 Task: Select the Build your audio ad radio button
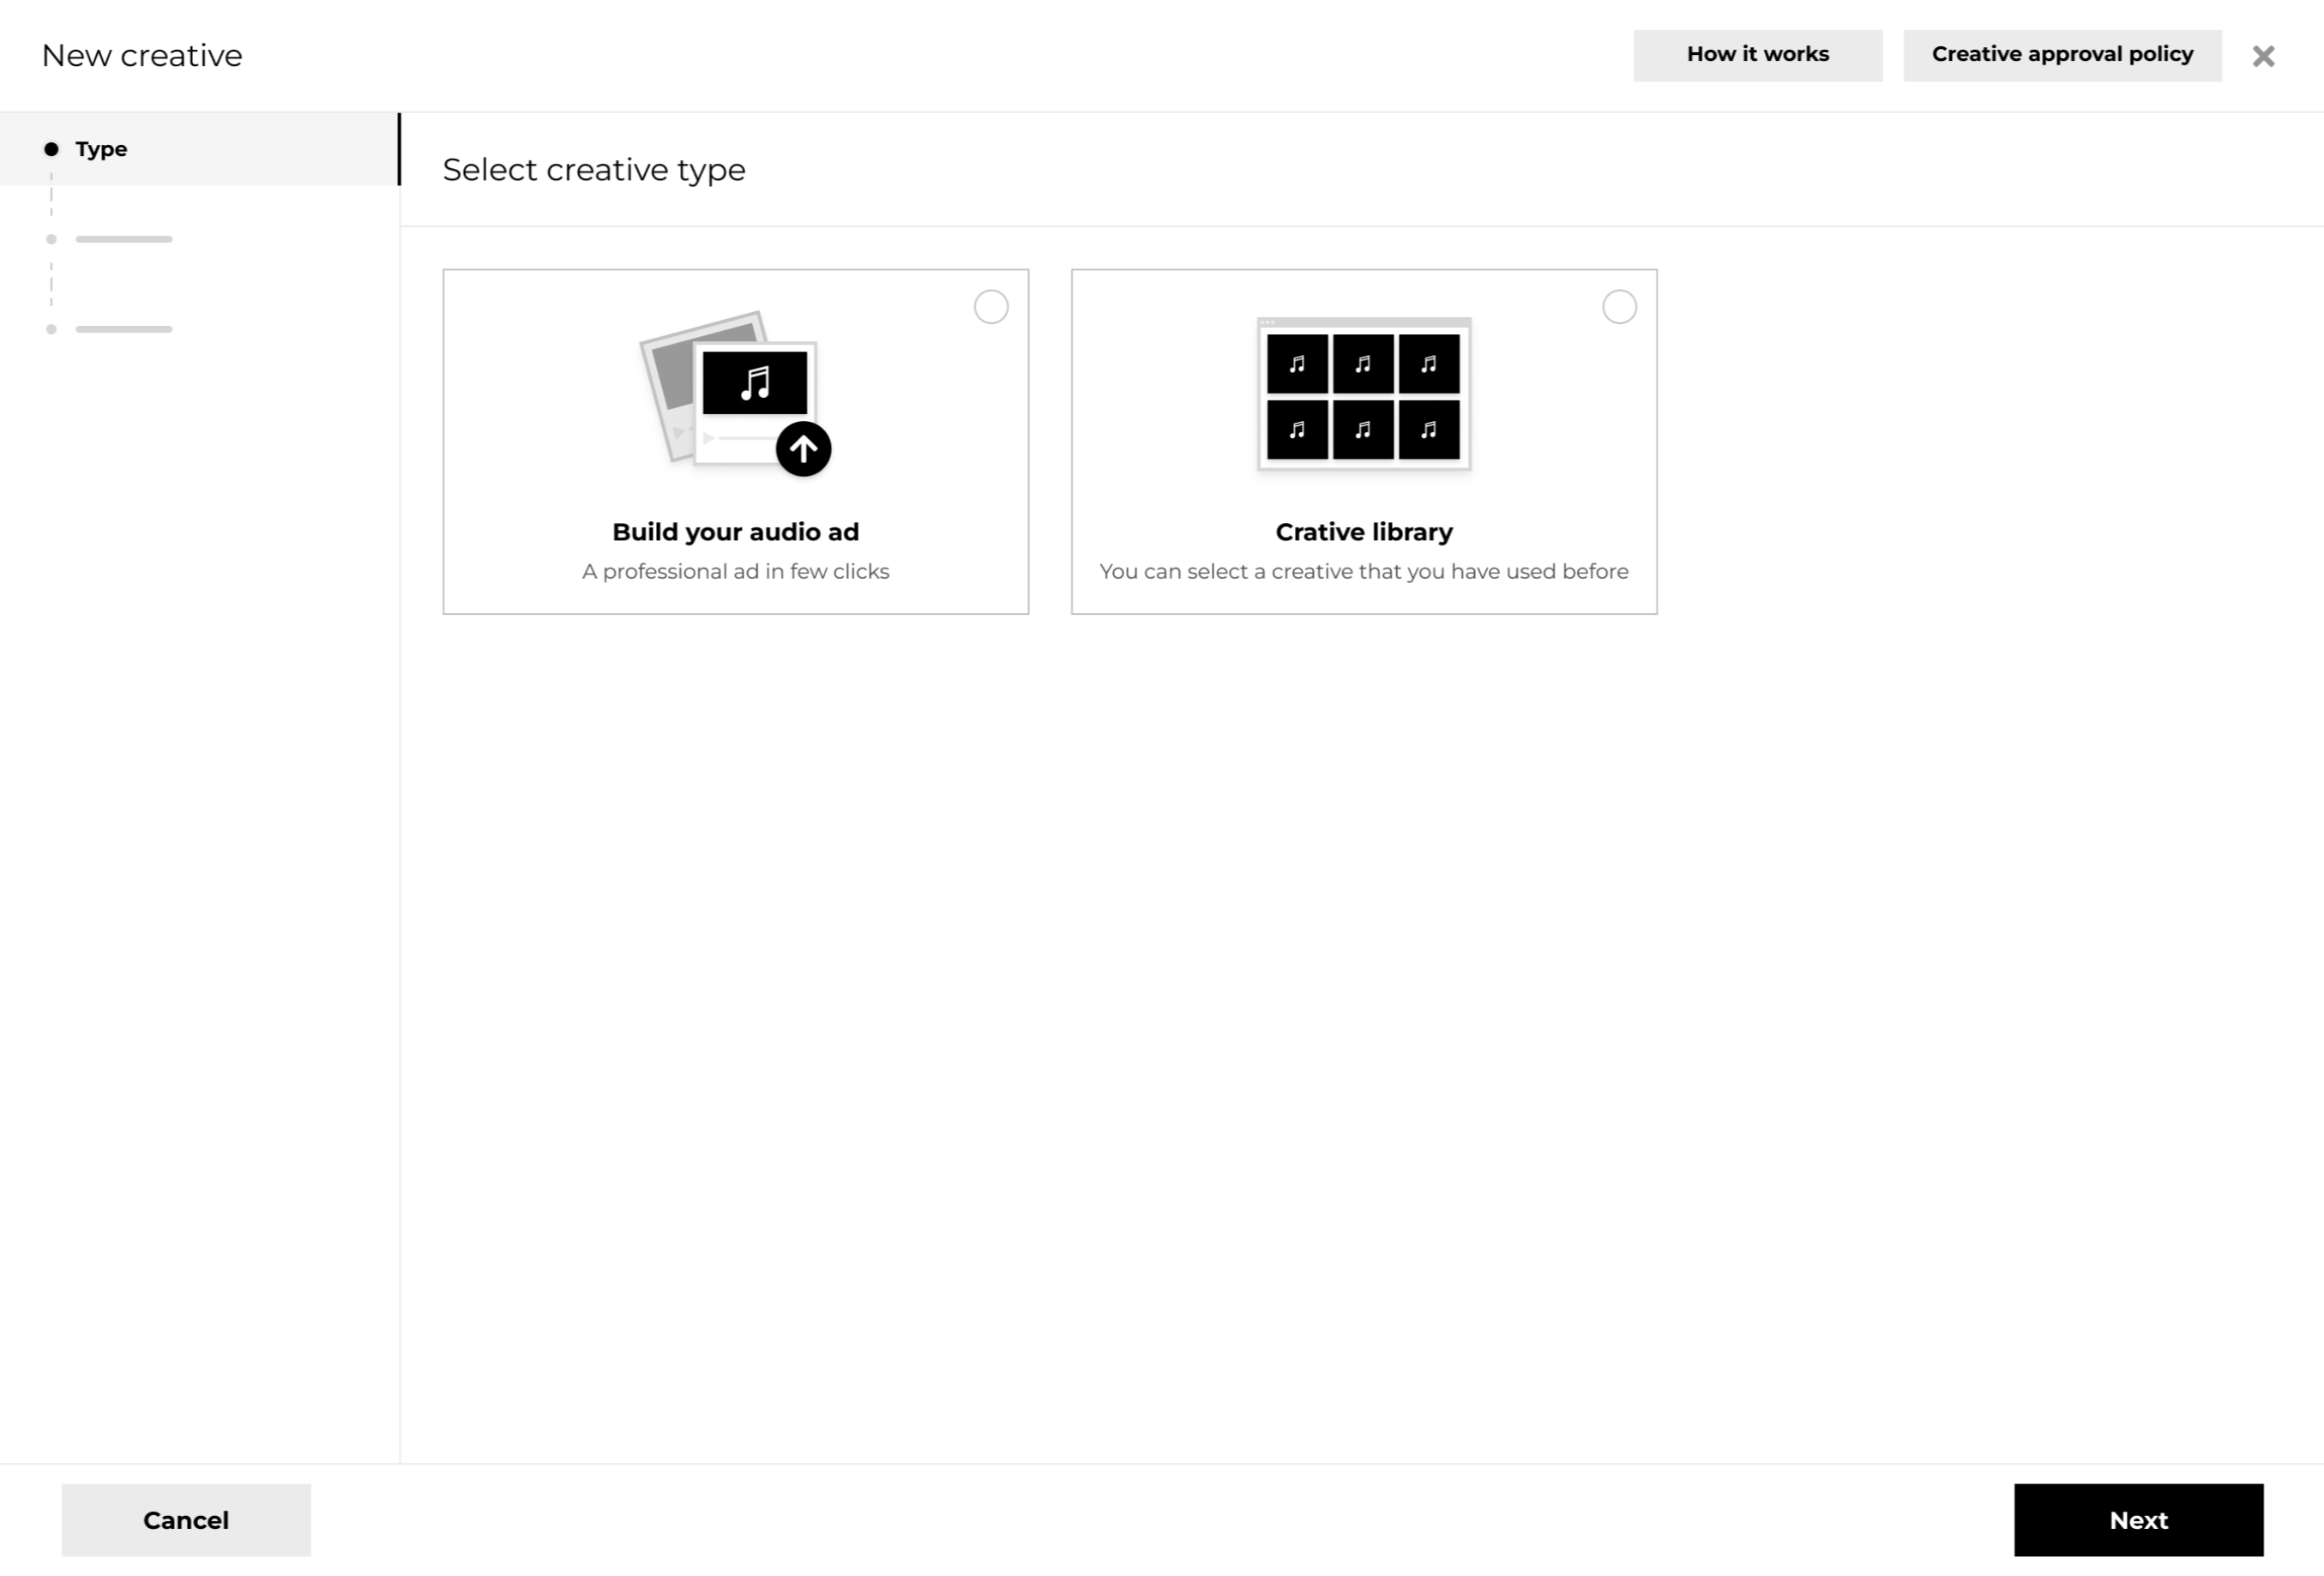pyautogui.click(x=991, y=307)
